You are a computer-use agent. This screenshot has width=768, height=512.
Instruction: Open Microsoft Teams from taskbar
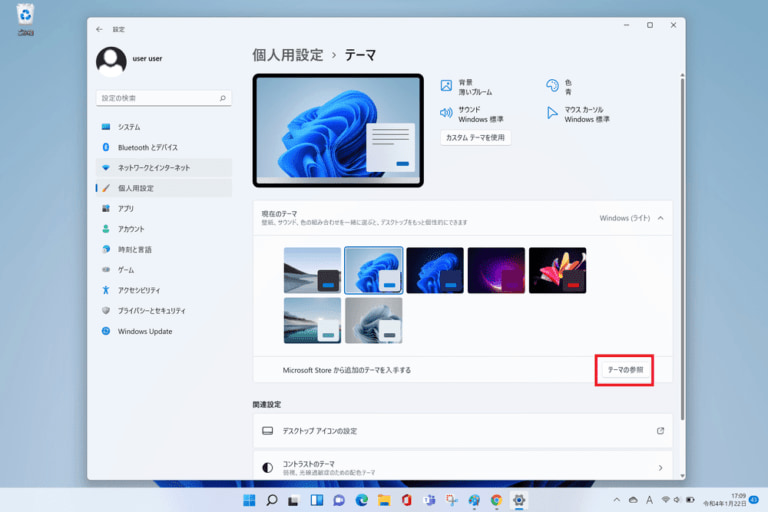pyautogui.click(x=429, y=500)
